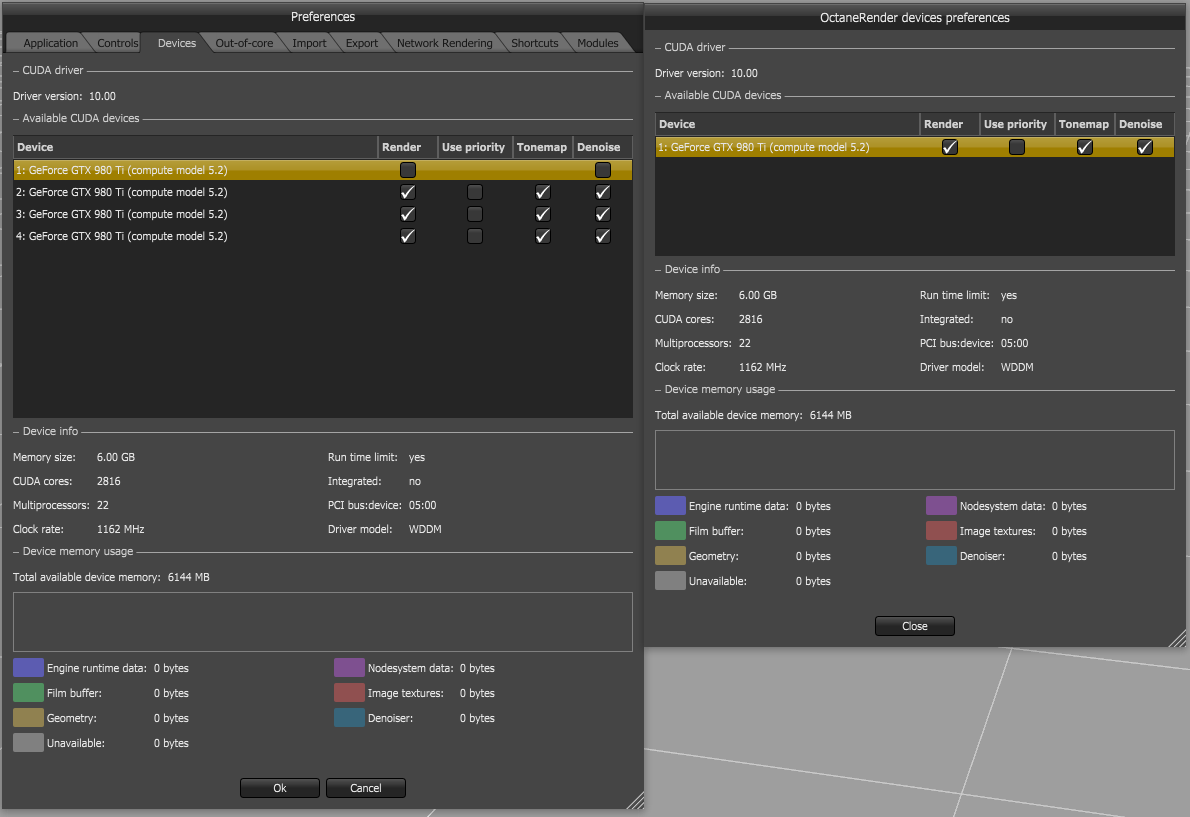Open the Shortcuts tab
This screenshot has height=817, width=1190.
click(534, 43)
